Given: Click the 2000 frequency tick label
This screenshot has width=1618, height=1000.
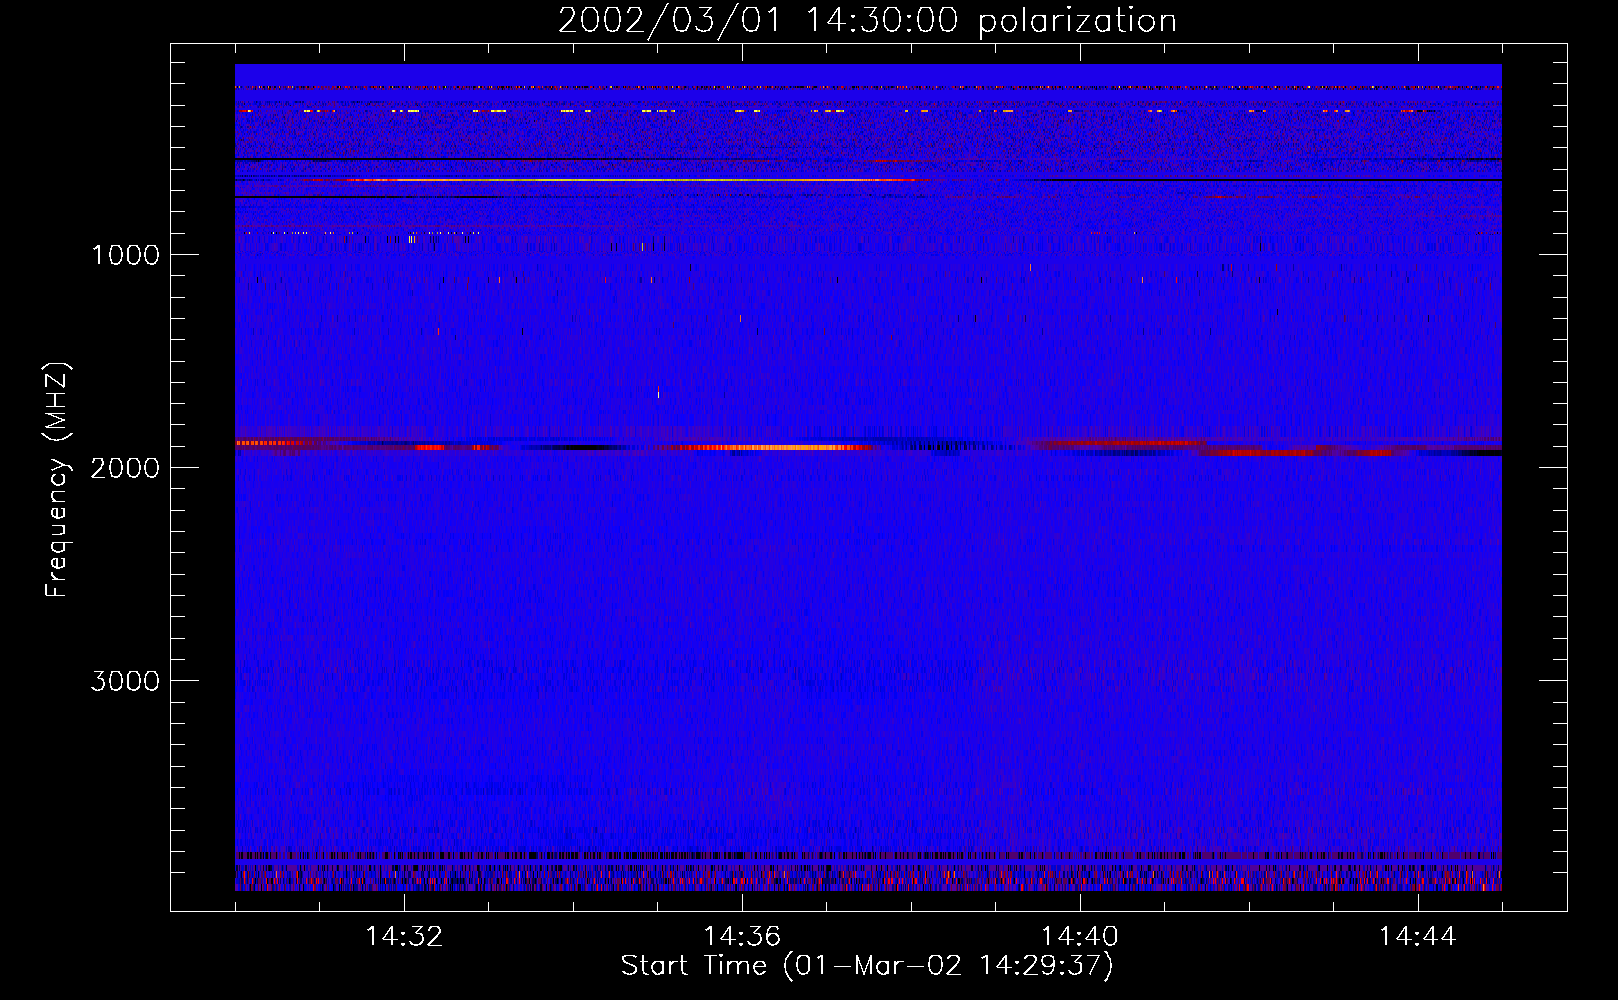Looking at the screenshot, I should click(x=125, y=467).
